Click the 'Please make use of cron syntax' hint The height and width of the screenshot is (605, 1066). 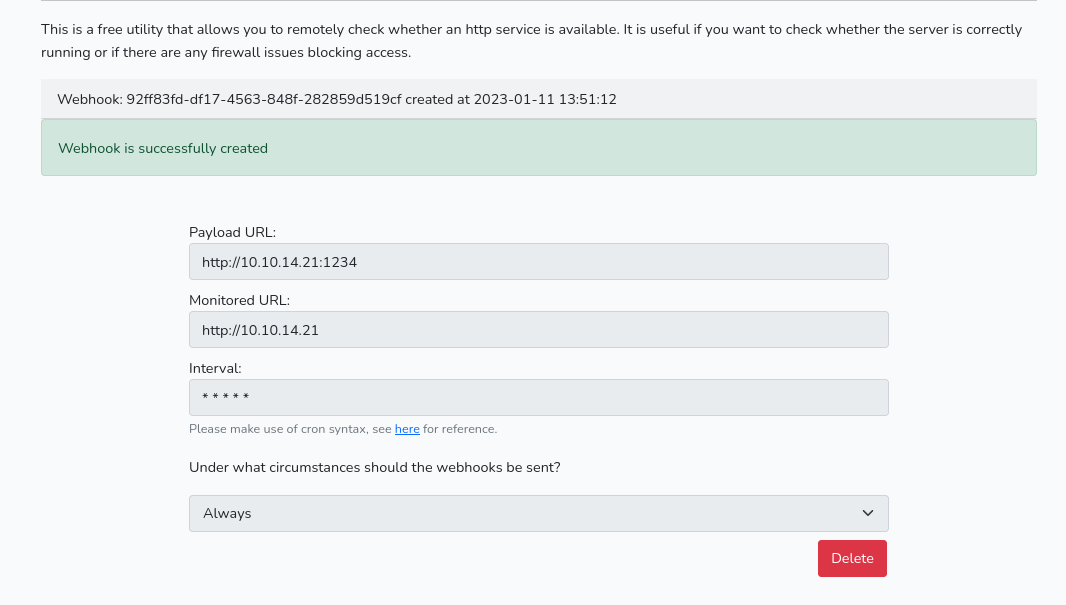pyautogui.click(x=290, y=429)
